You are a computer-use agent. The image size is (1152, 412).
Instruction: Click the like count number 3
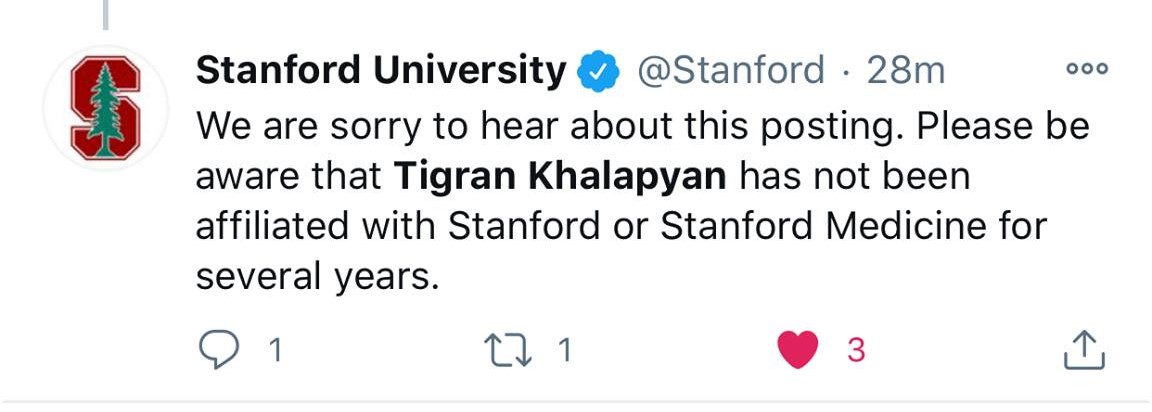coord(856,350)
